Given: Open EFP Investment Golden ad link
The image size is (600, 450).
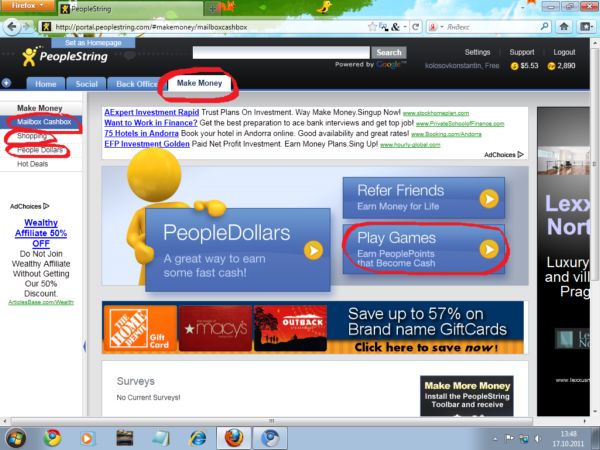Looking at the screenshot, I should [x=147, y=144].
